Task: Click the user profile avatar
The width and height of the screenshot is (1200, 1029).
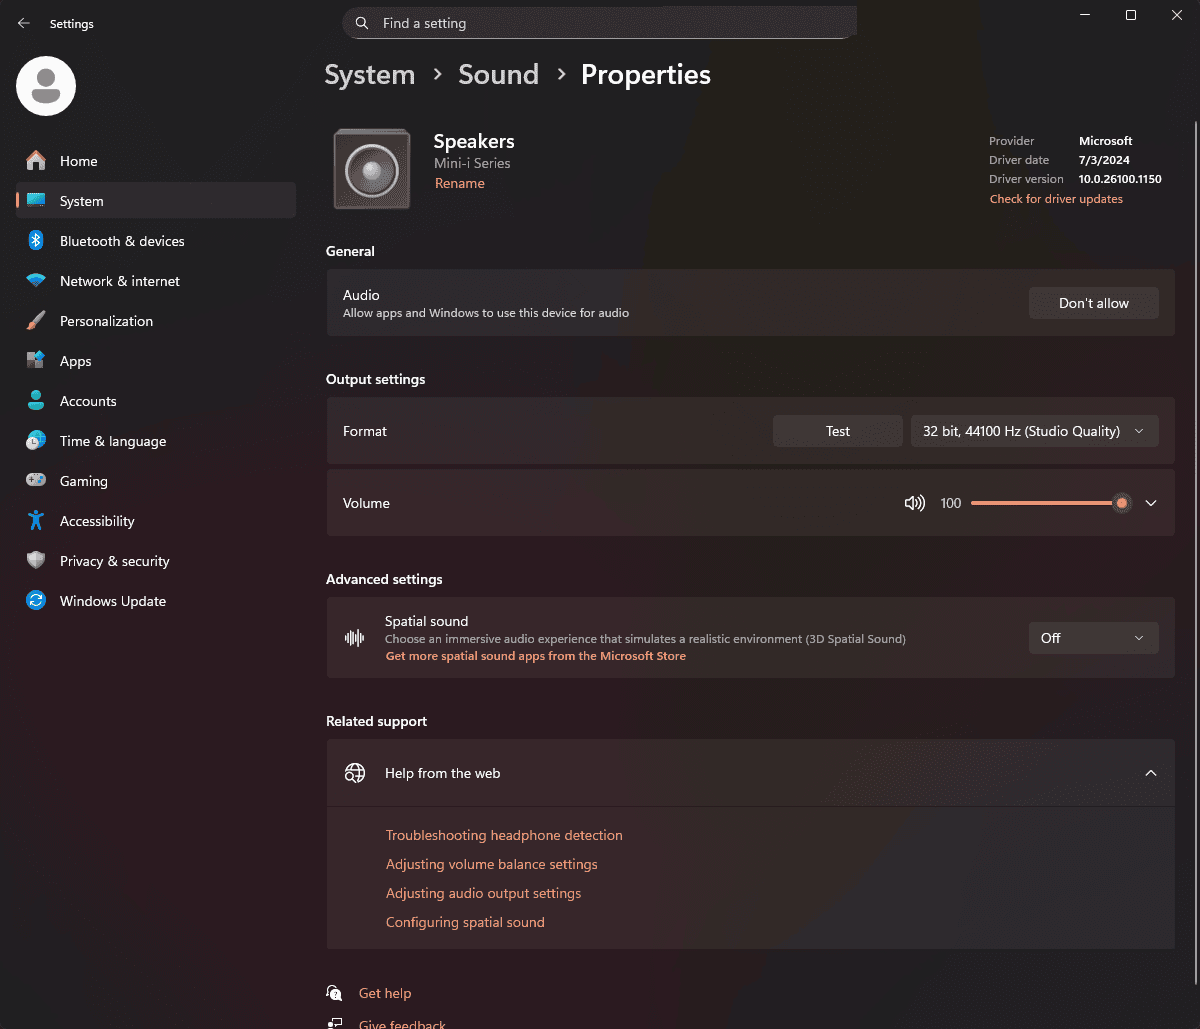Action: coord(46,86)
